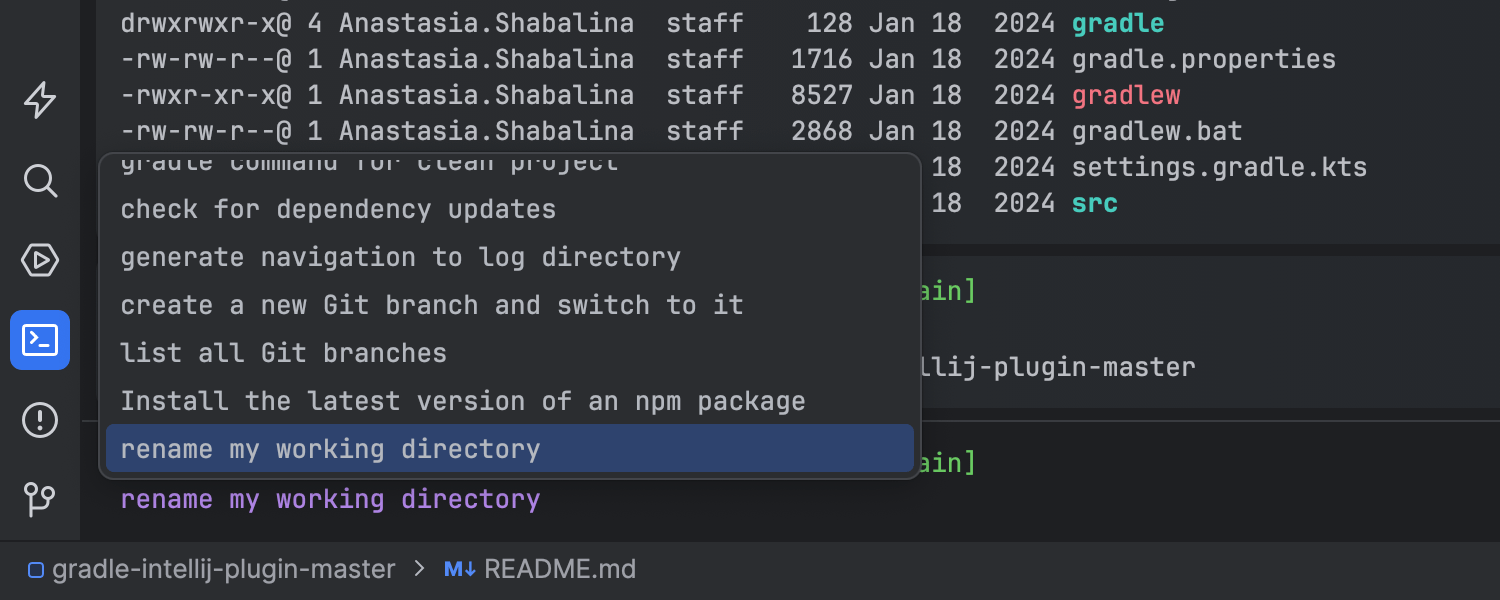Click the lightning bolt icon in the sidebar
Viewport: 1500px width, 600px height.
[x=40, y=100]
